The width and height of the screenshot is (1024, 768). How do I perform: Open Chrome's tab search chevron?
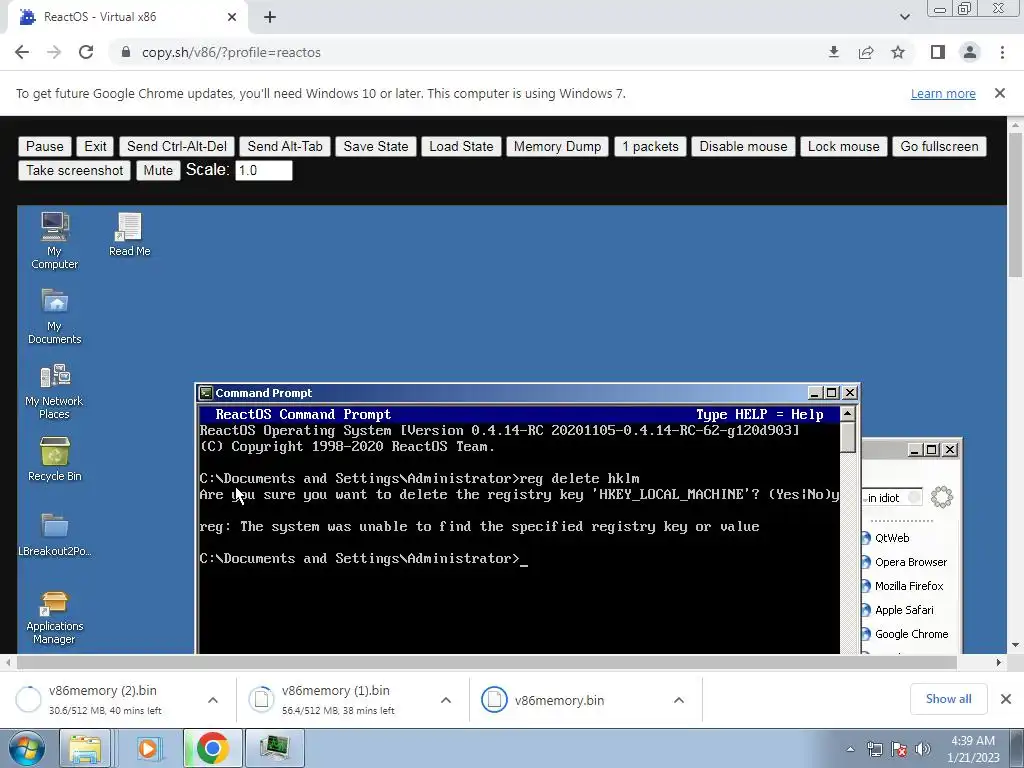pos(904,17)
